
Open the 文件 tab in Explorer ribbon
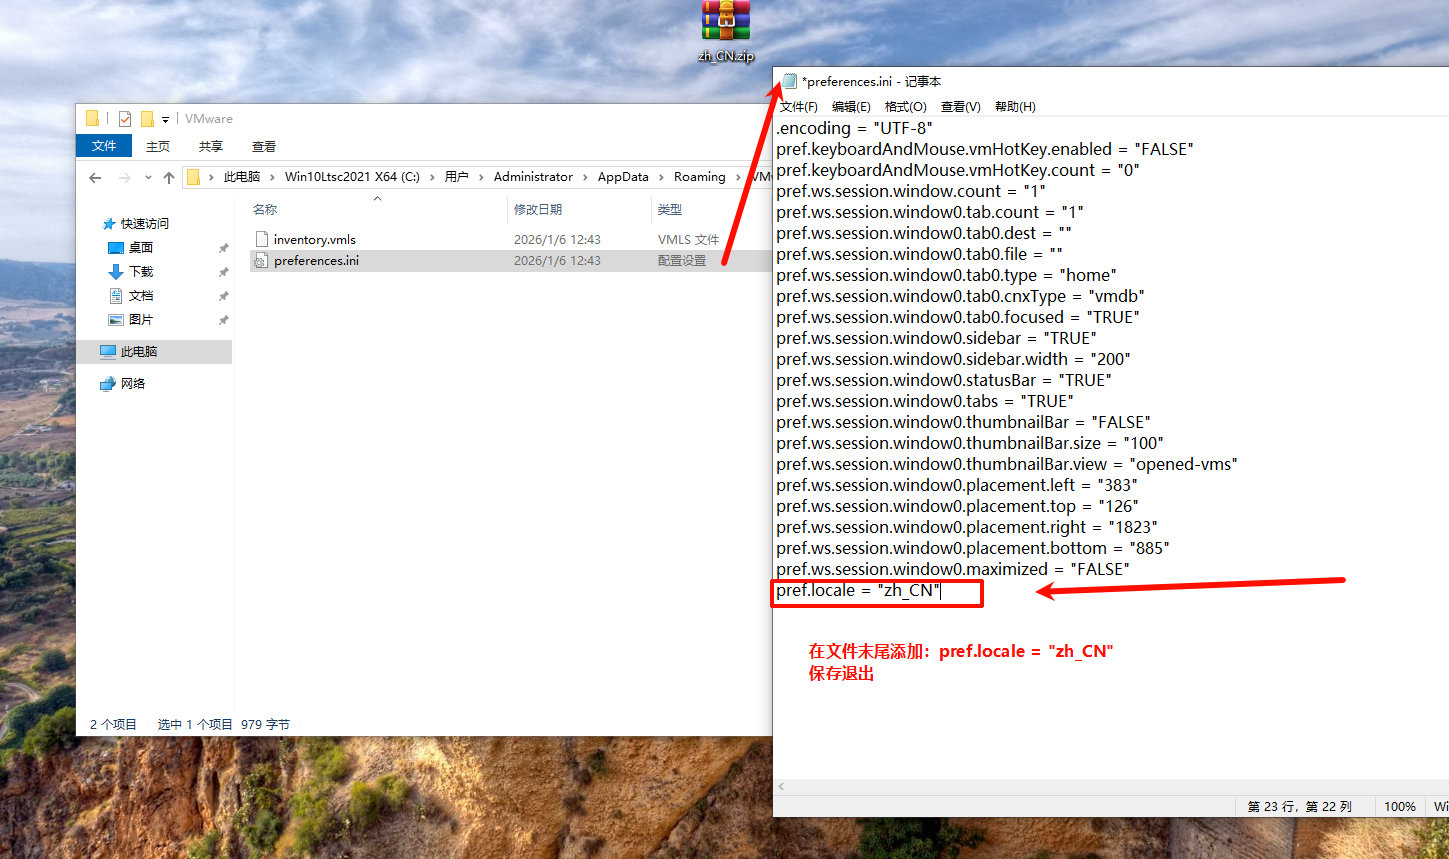[x=104, y=146]
